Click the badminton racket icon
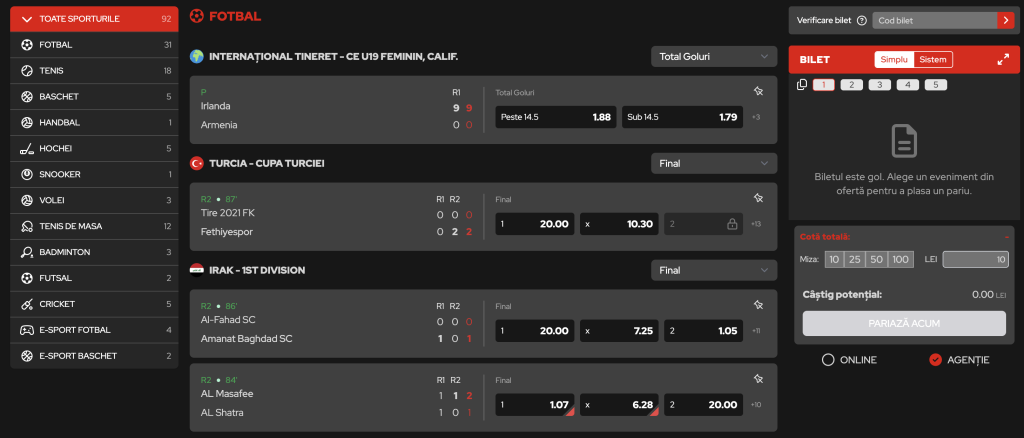This screenshot has height=438, width=1024. (27, 252)
